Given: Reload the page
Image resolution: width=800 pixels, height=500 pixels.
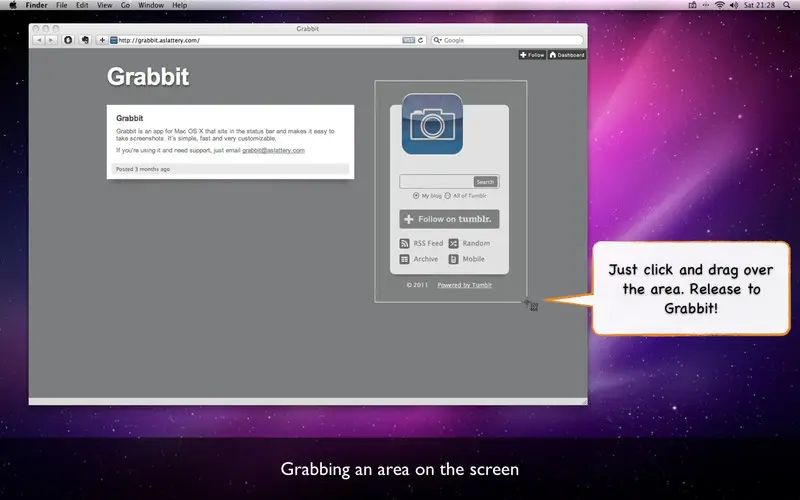Looking at the screenshot, I should click(x=421, y=40).
